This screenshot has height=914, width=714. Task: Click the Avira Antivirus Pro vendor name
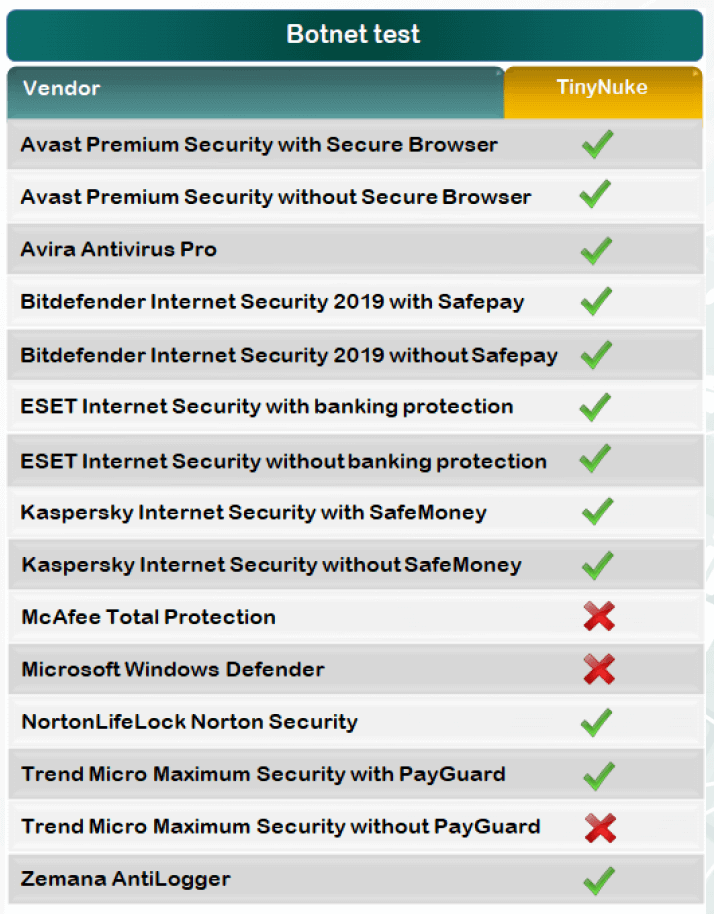[119, 249]
